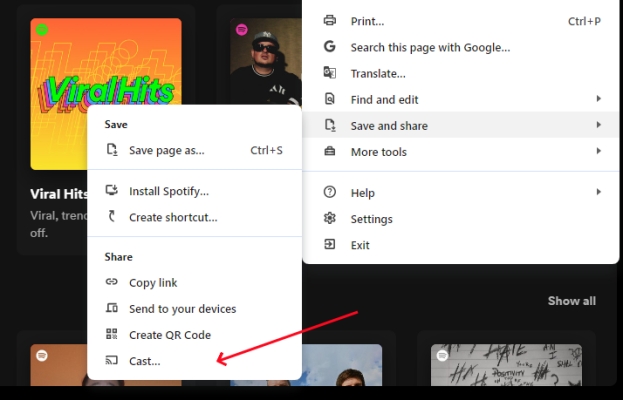Screen dimensions: 623x400
Task: Select Cast... in the Share section
Action: (x=195, y=361)
